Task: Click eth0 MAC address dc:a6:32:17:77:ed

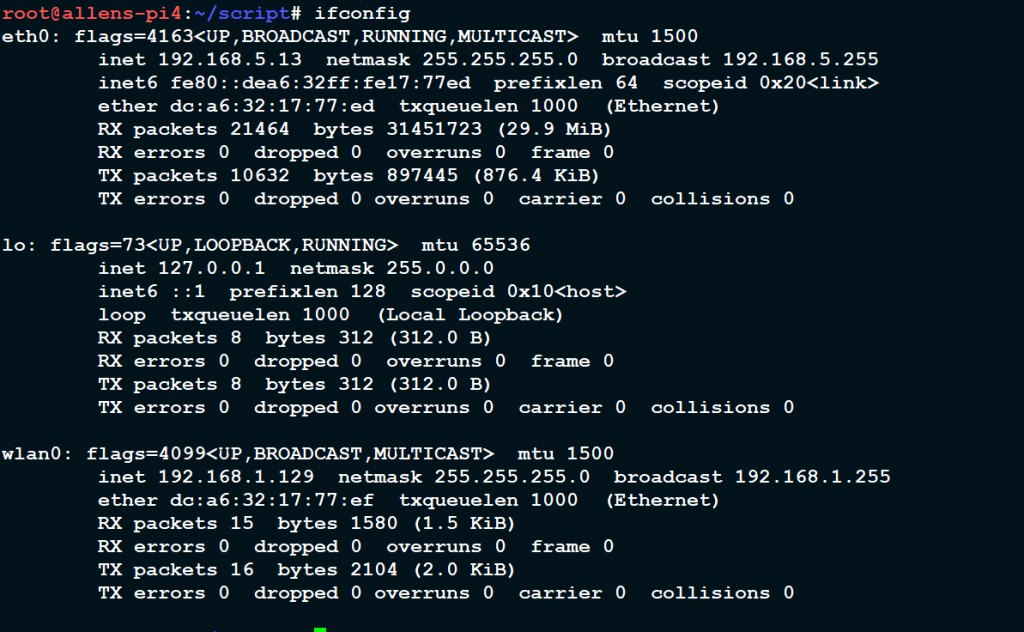Action: click(272, 106)
